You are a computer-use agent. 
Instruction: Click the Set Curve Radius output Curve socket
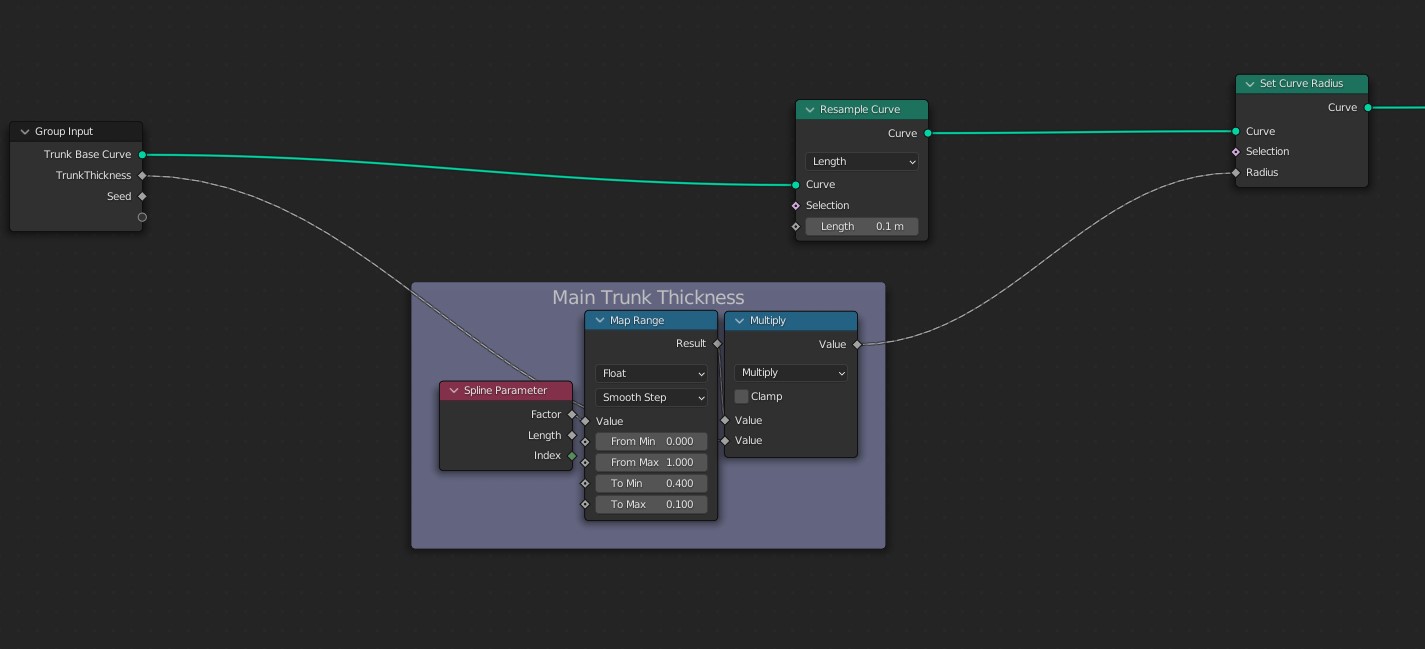click(x=1368, y=107)
